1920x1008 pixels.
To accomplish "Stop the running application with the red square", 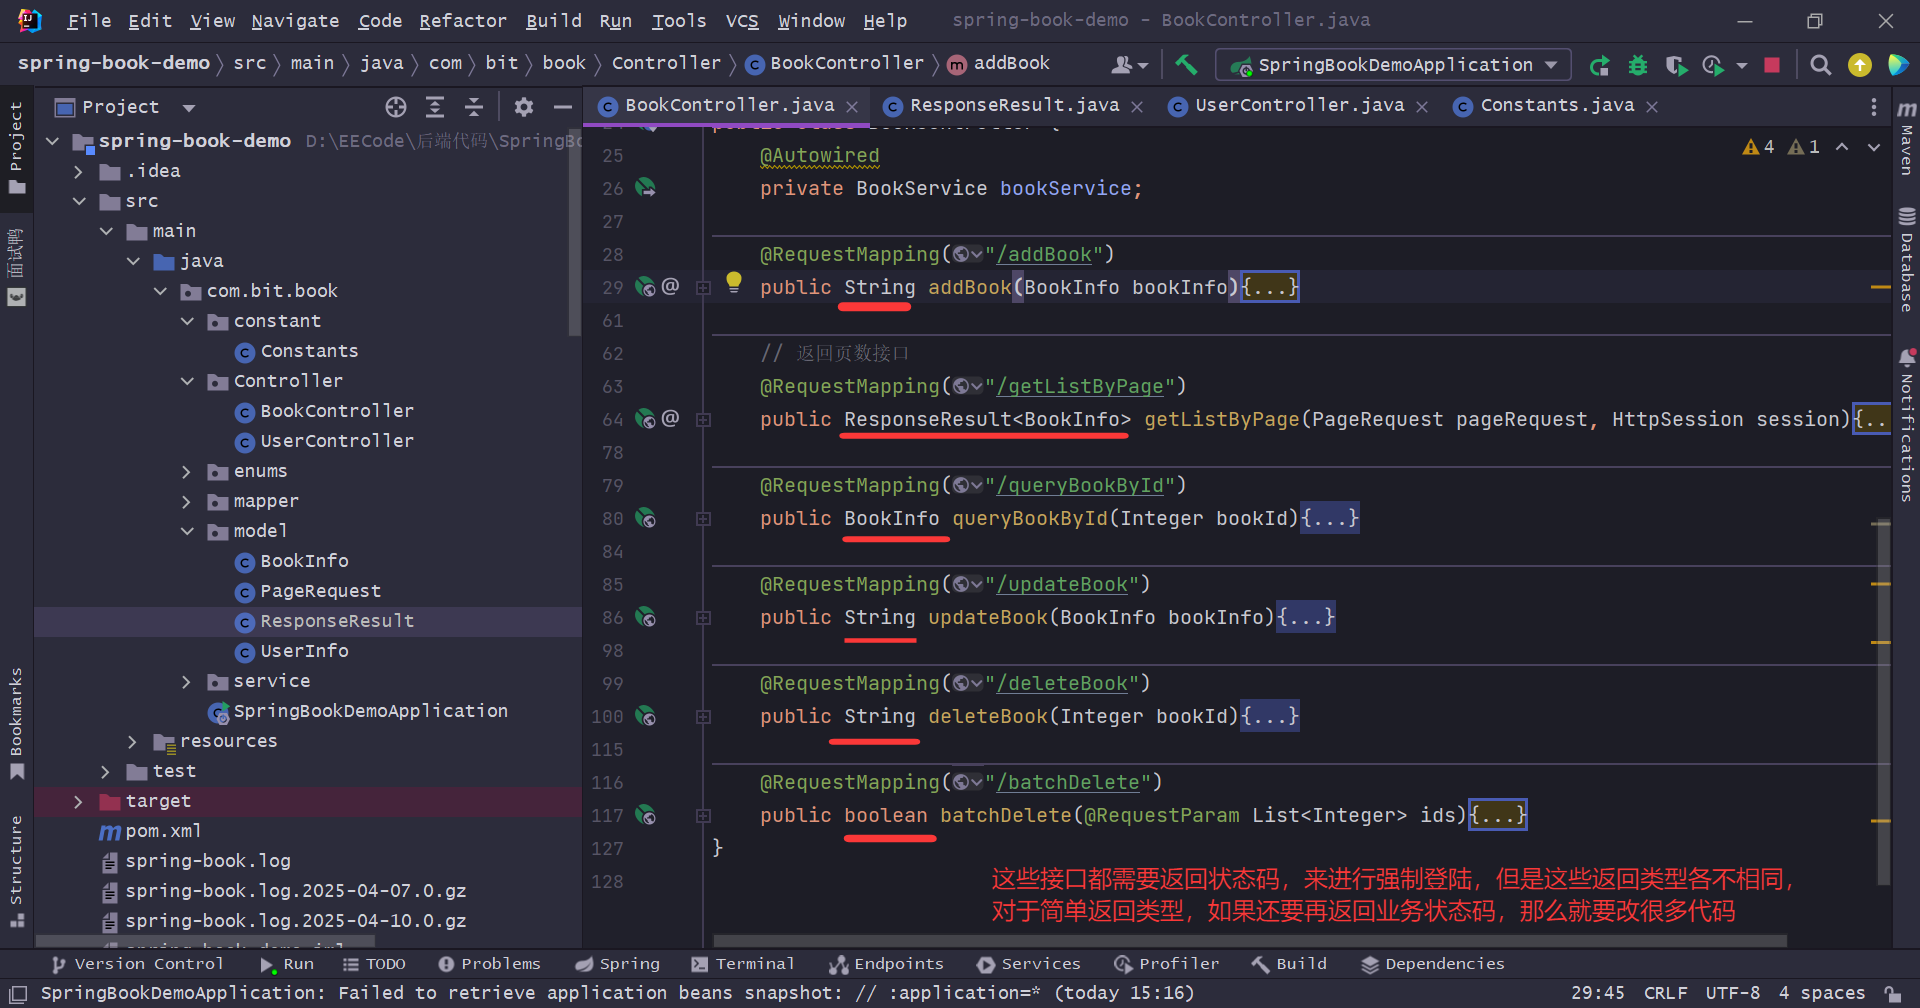I will [1772, 65].
